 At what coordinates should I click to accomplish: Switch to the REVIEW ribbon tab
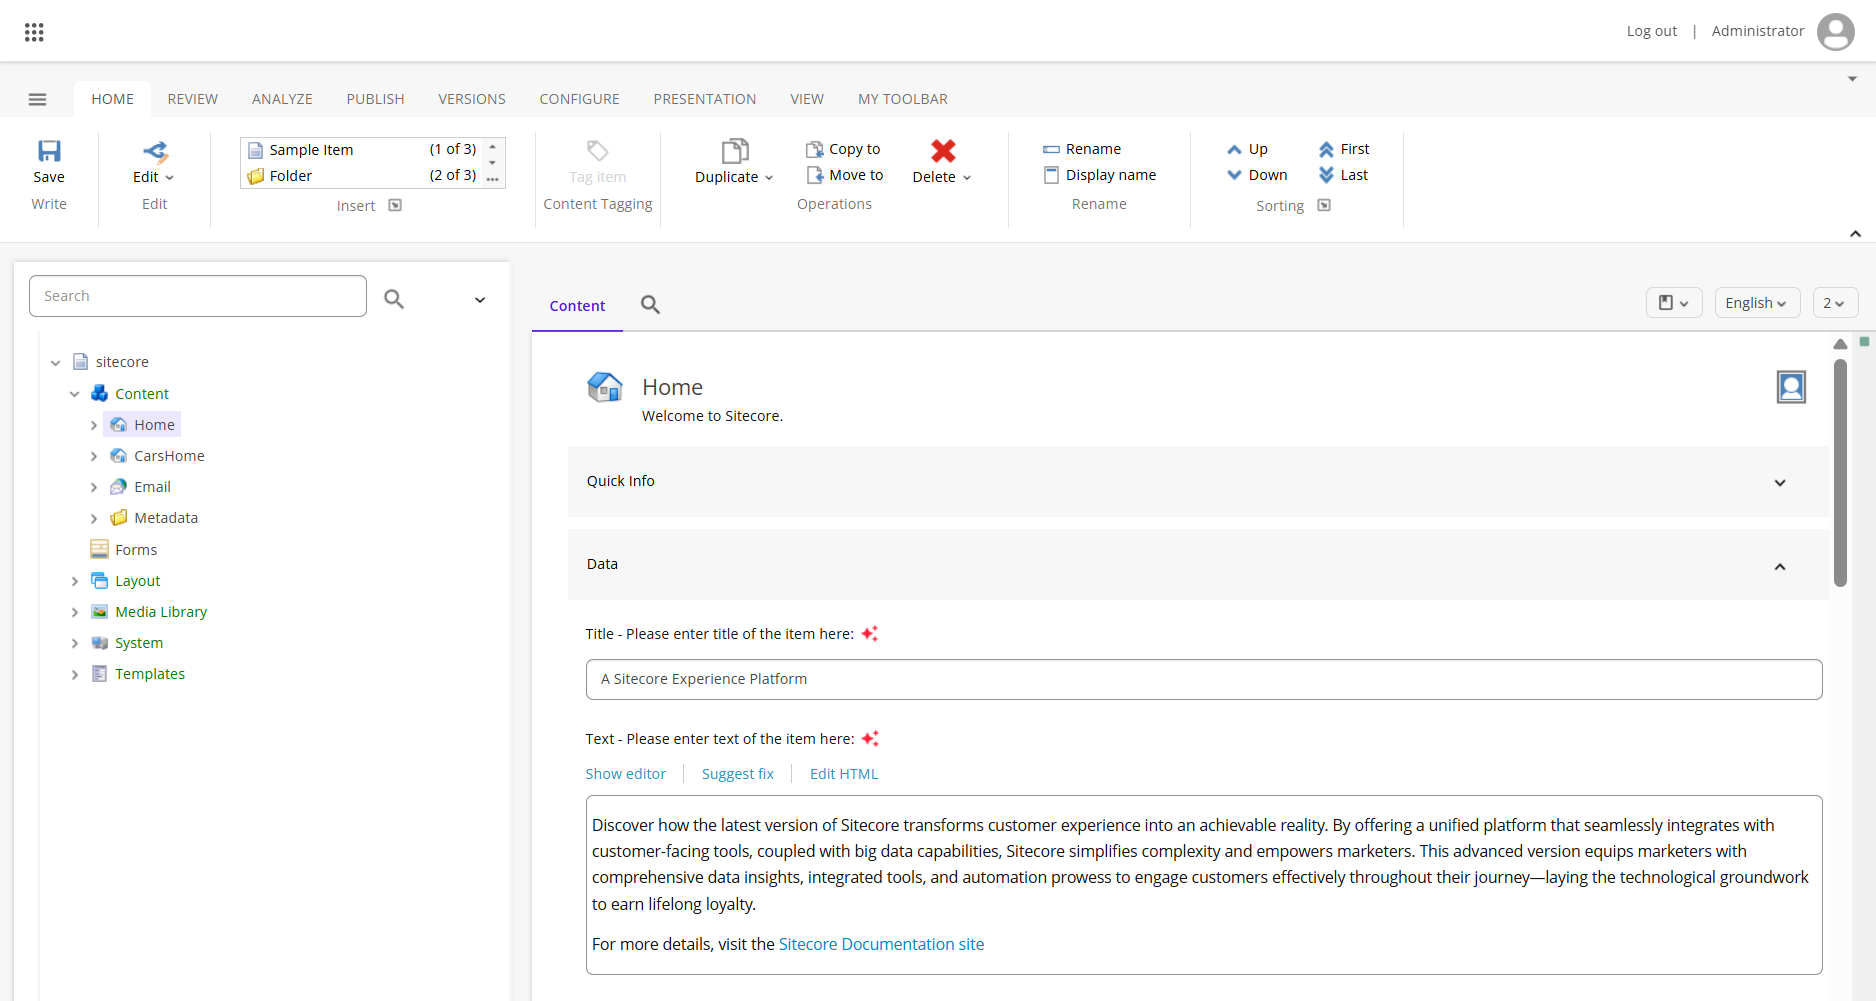(193, 99)
